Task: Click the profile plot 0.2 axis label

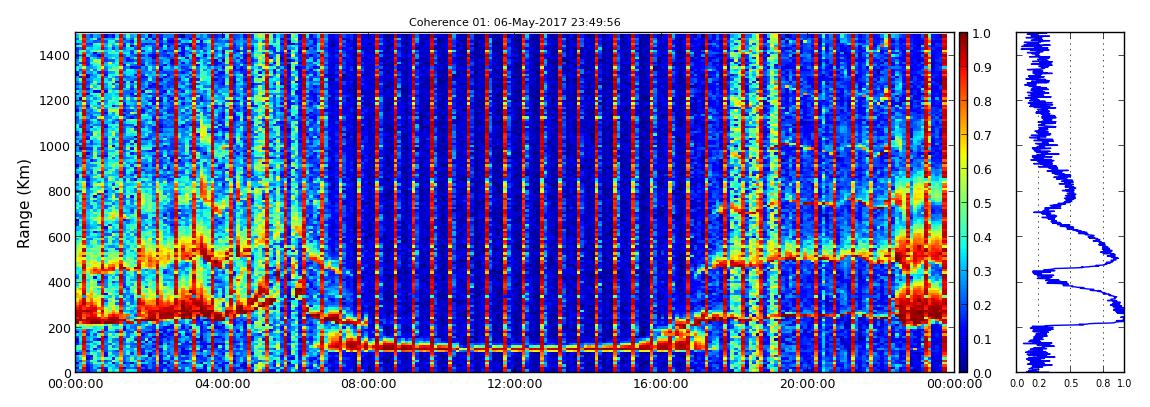Action: pos(1039,384)
